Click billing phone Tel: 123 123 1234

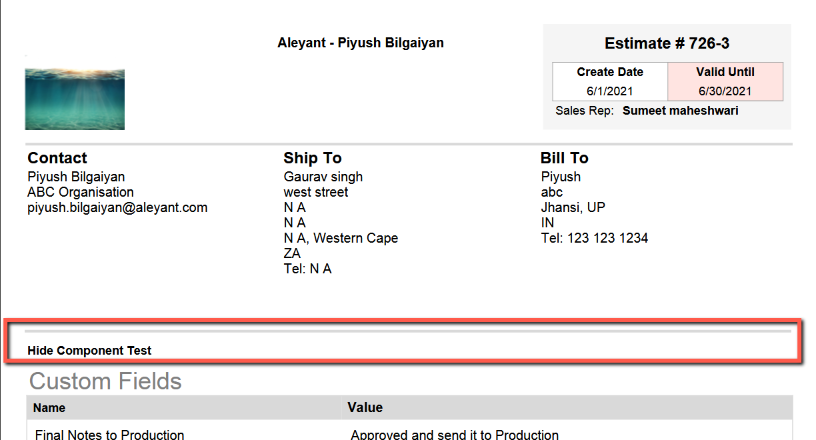point(594,238)
